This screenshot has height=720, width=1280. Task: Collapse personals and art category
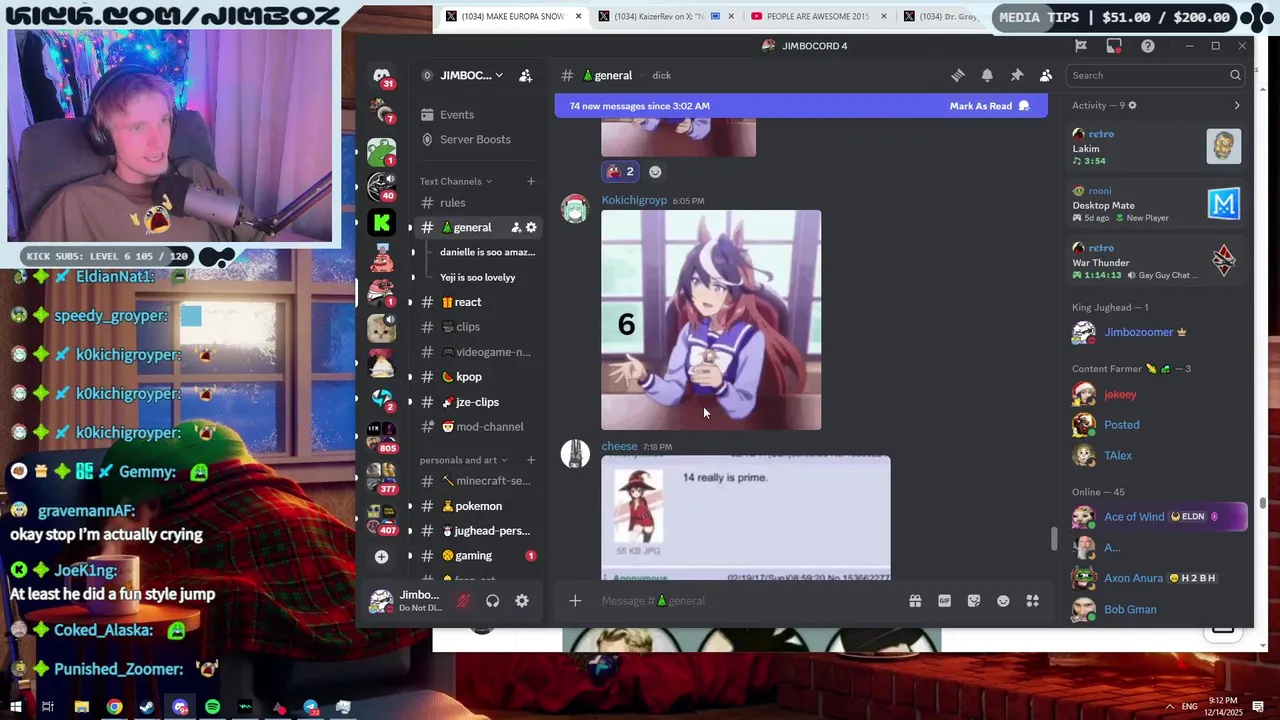coord(464,460)
